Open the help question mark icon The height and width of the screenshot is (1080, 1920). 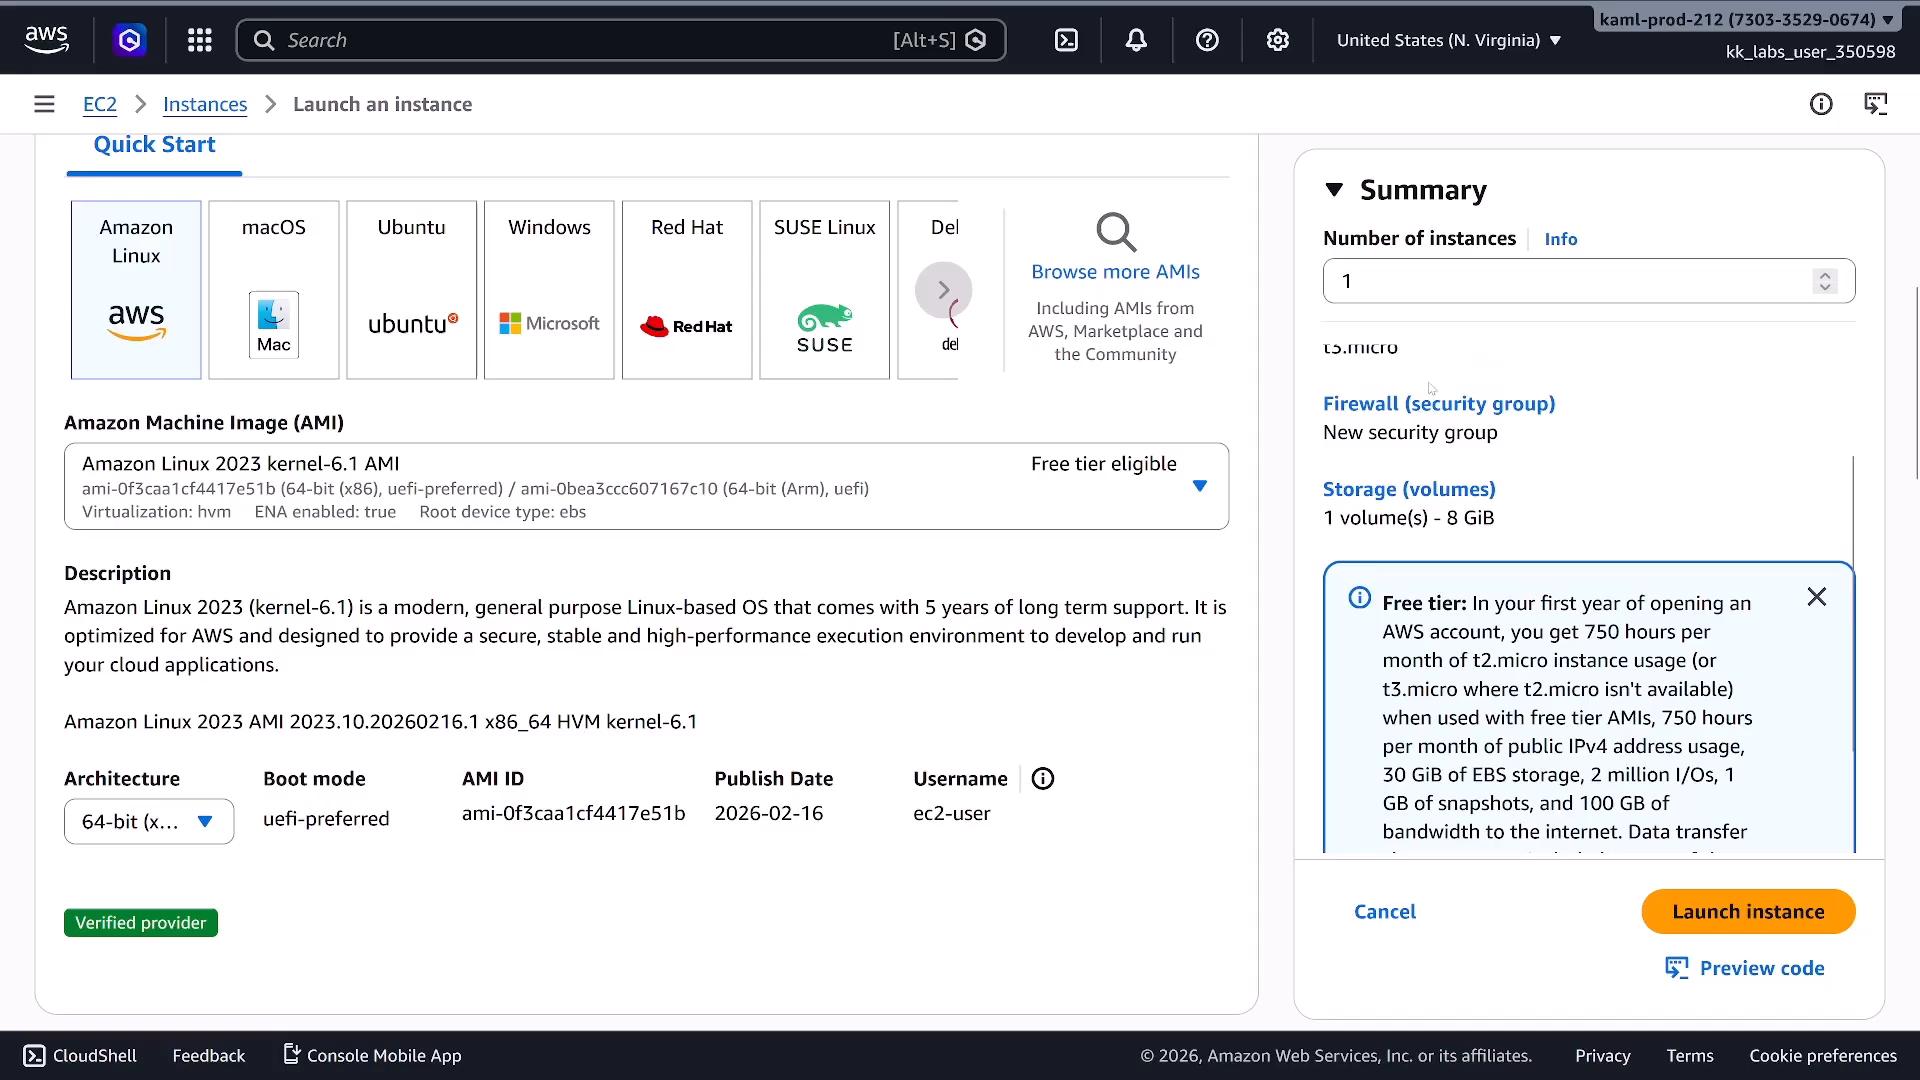coord(1207,40)
